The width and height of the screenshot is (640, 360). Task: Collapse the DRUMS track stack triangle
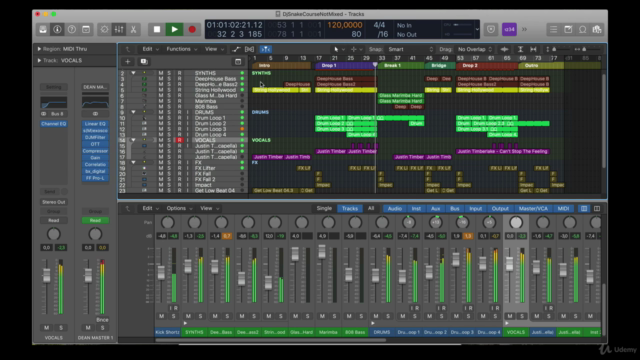pyautogui.click(x=133, y=112)
